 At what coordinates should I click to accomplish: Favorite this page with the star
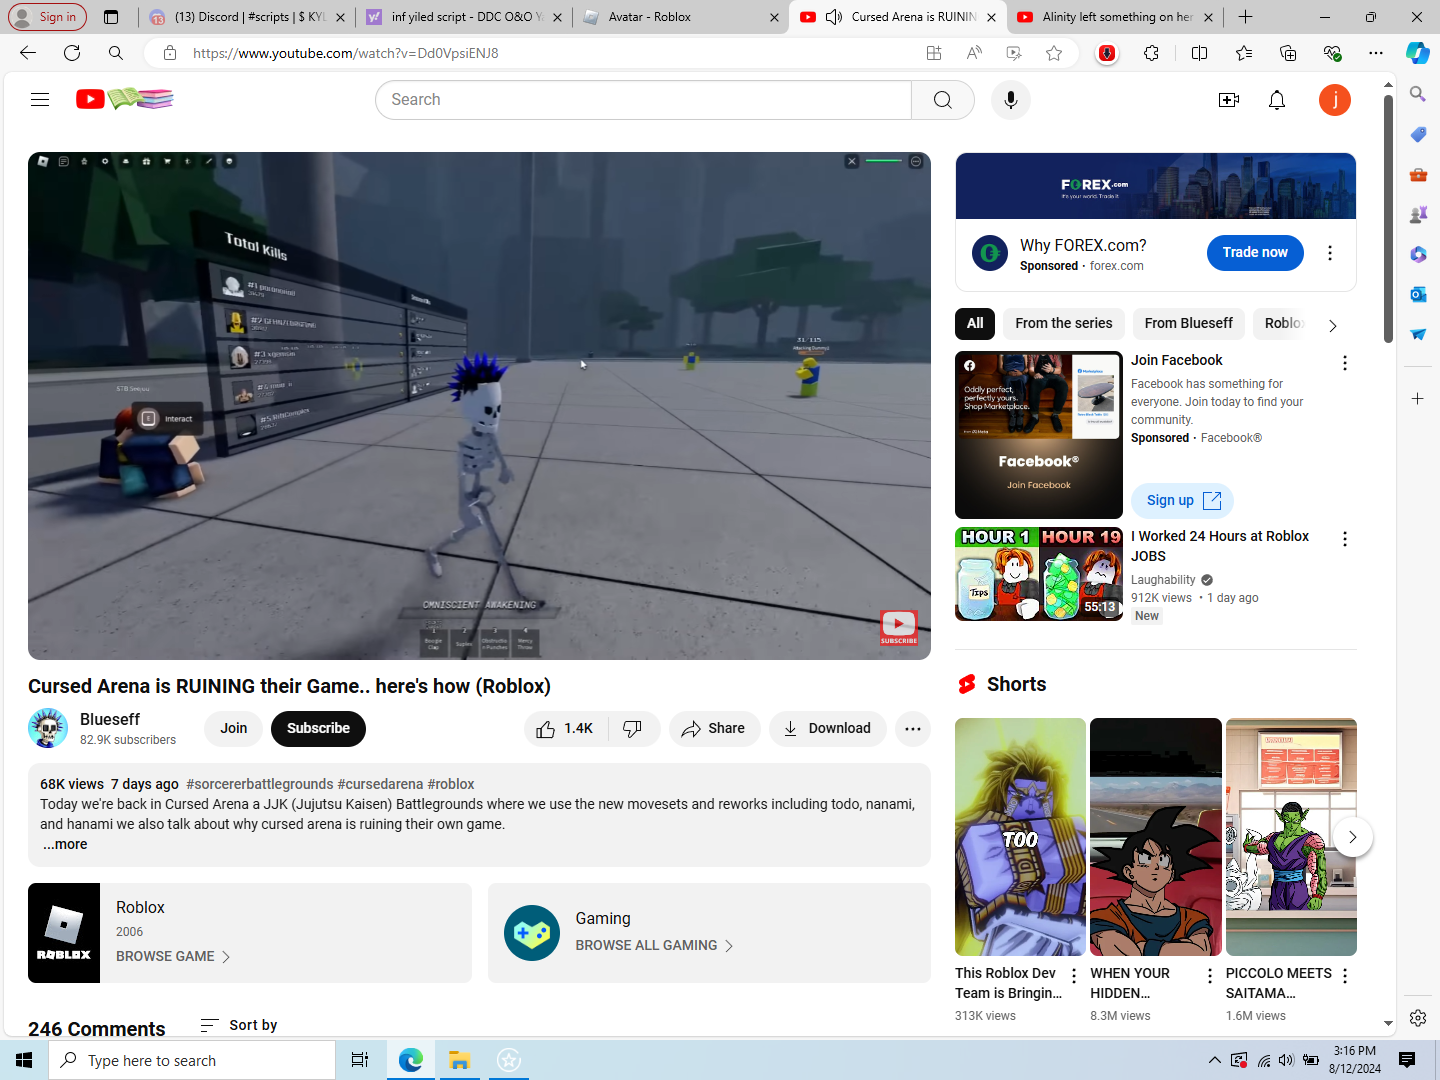(x=1054, y=53)
